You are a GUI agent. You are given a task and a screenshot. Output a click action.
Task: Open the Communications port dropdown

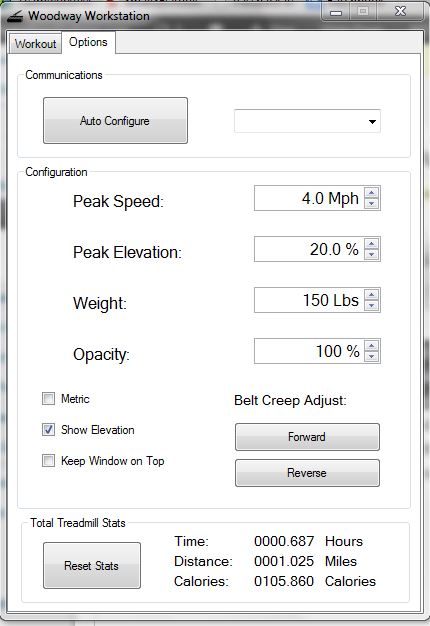[307, 121]
